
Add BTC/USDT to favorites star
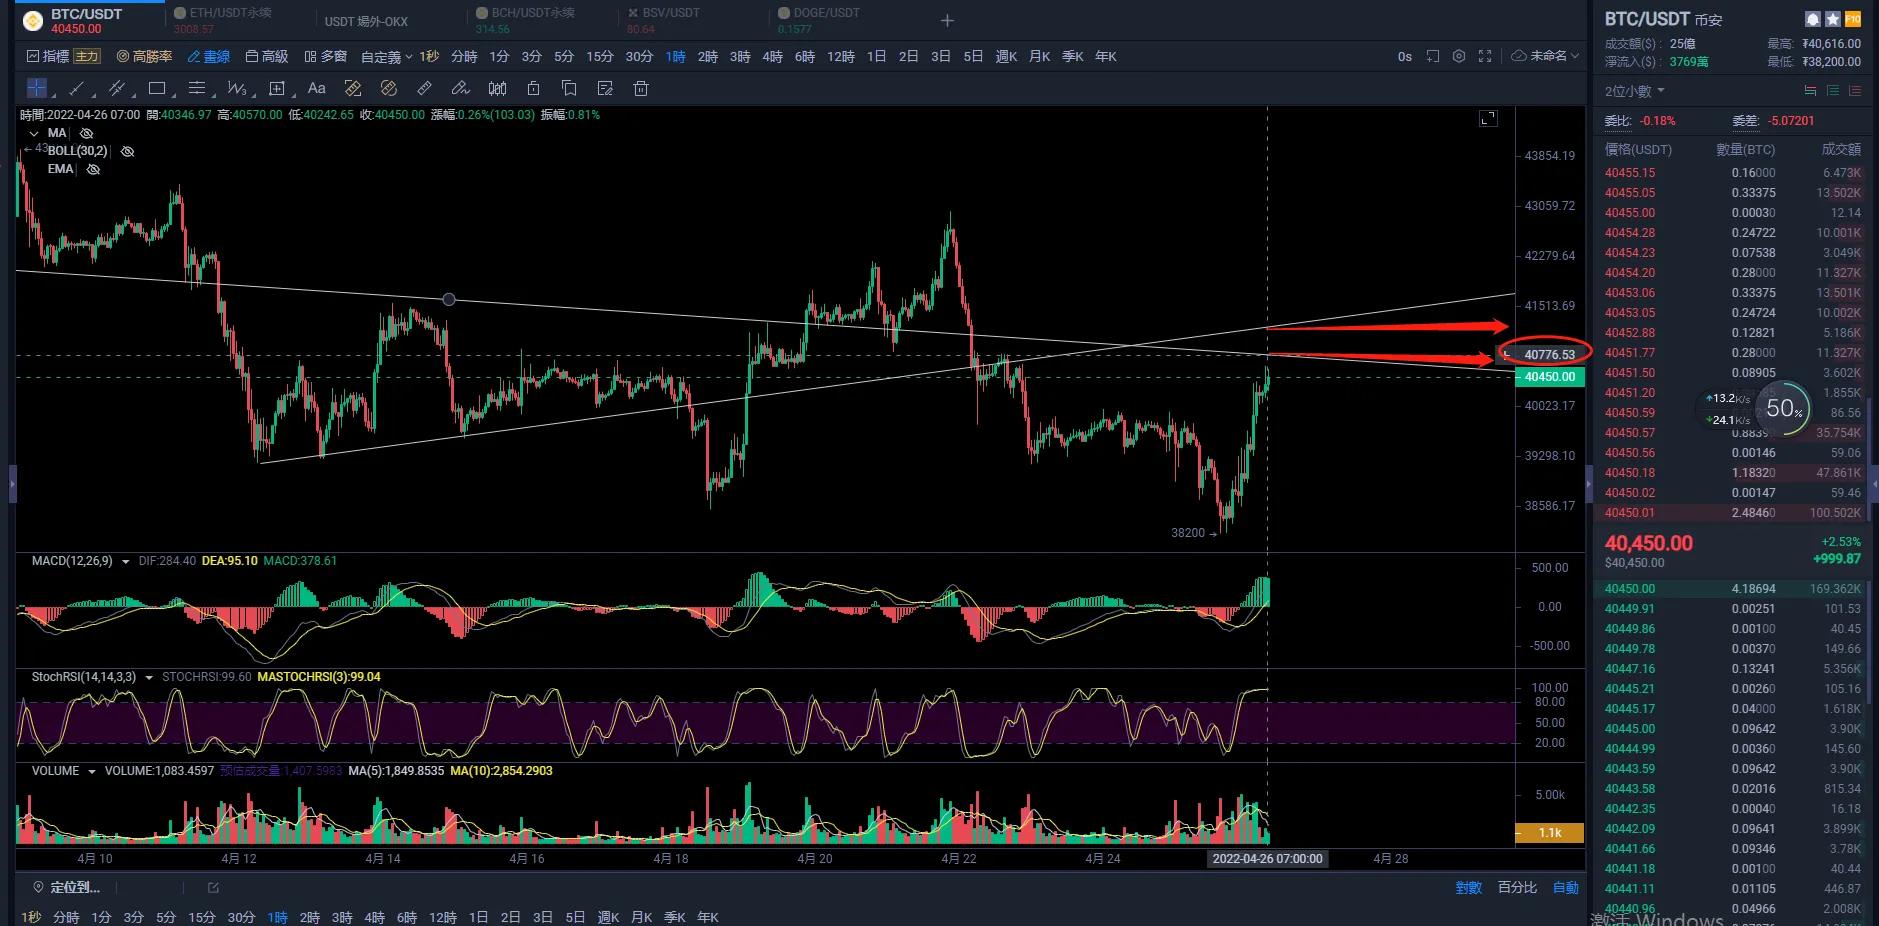click(1833, 19)
